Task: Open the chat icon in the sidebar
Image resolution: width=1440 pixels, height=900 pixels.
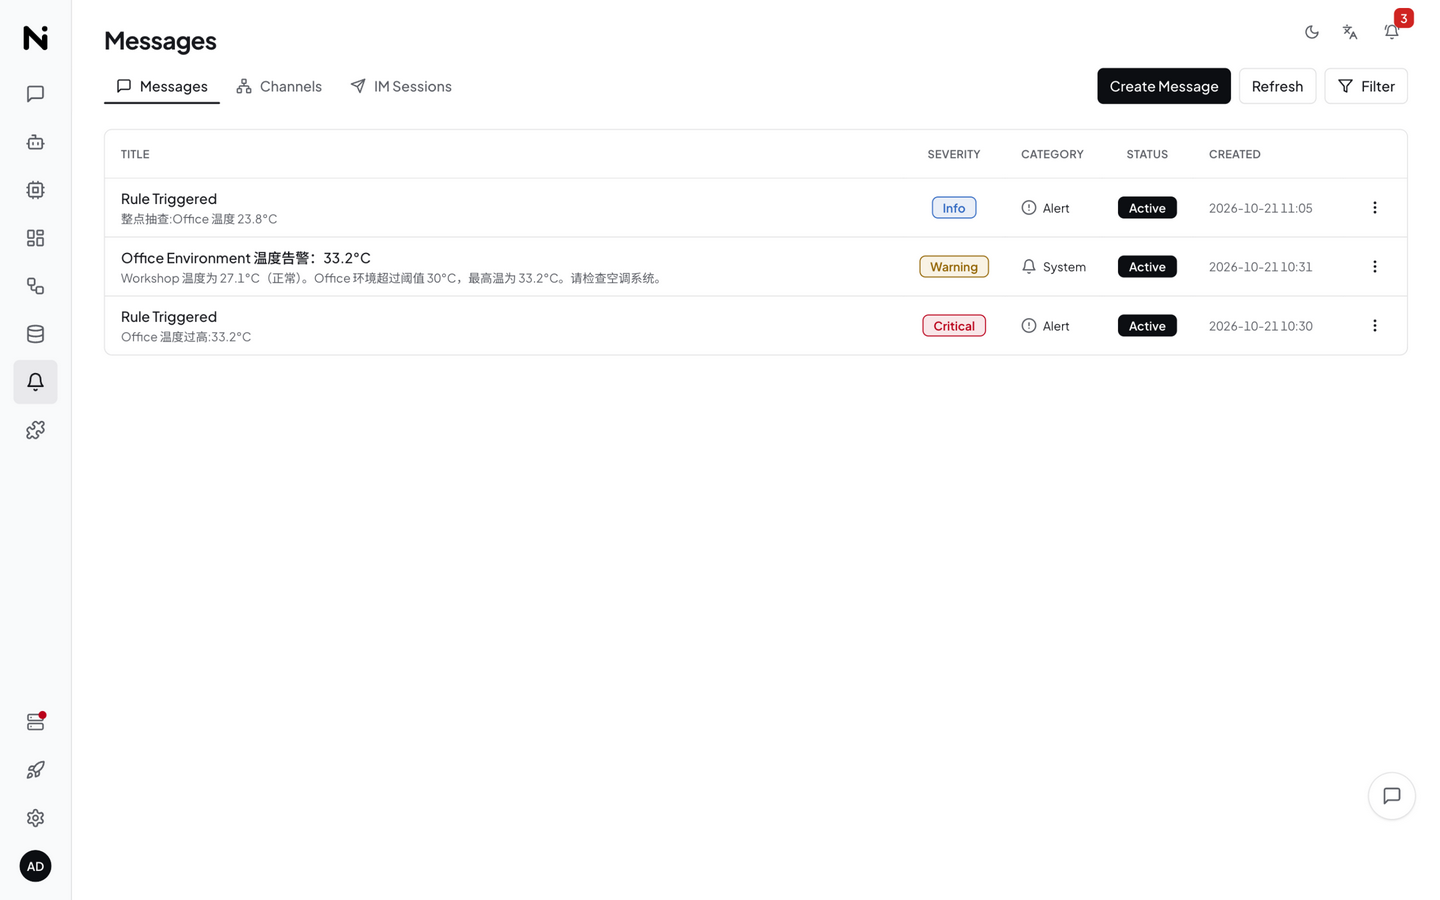Action: click(x=35, y=94)
